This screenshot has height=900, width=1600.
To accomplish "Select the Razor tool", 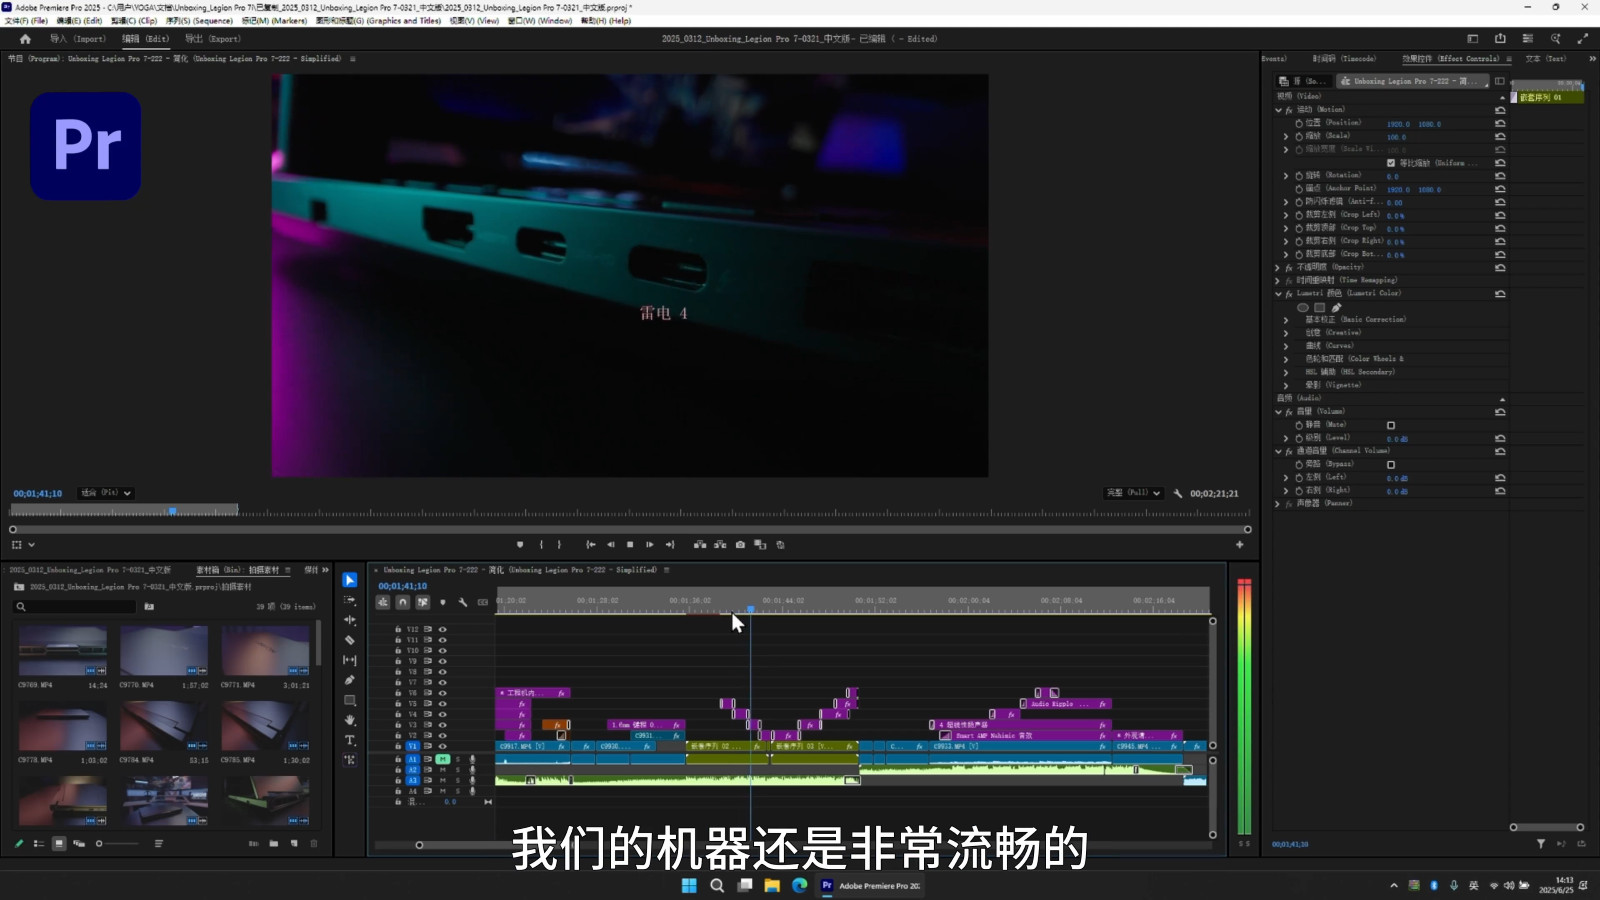I will pos(349,640).
